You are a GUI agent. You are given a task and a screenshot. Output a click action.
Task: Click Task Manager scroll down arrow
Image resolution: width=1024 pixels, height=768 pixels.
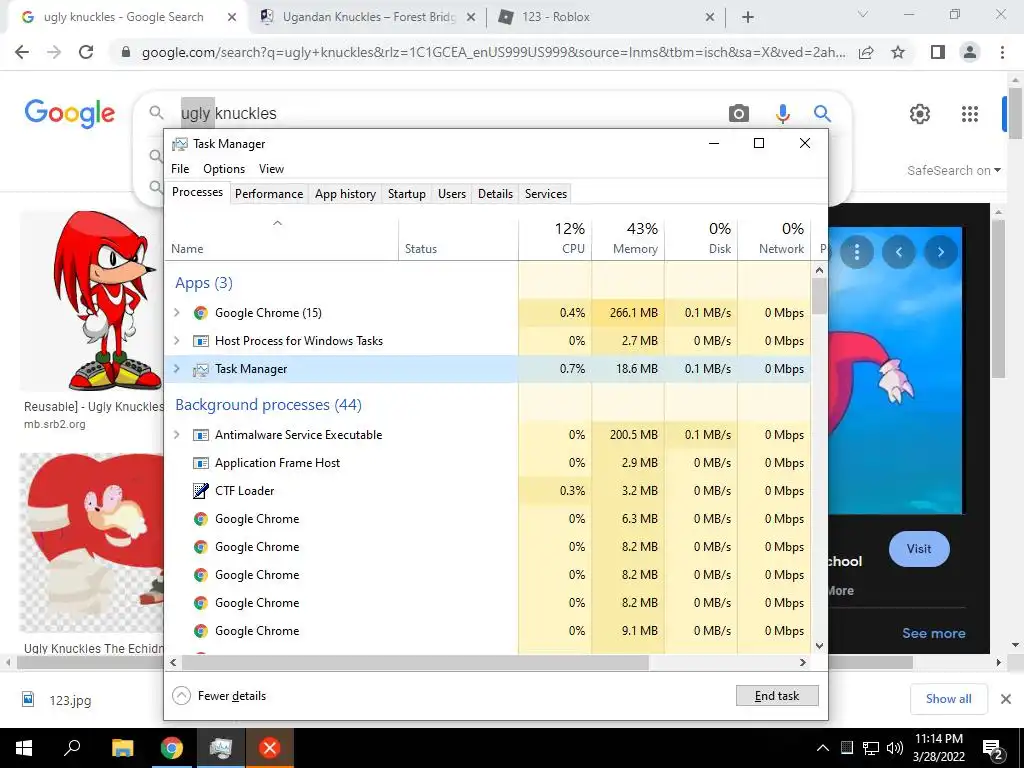820,646
